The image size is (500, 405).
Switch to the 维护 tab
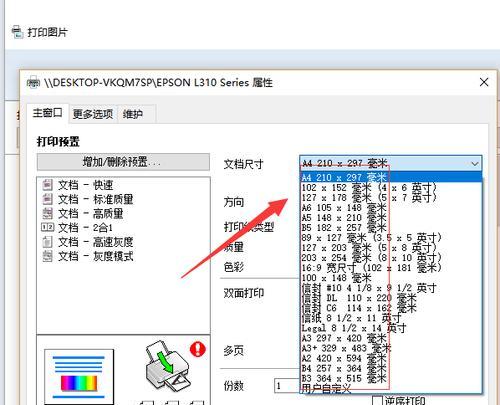point(133,114)
